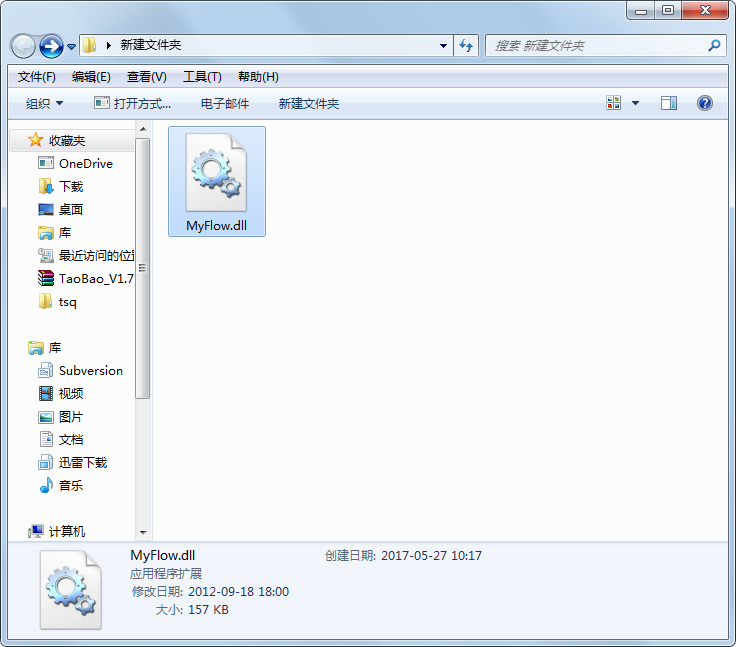
Task: Open the recent pages dropdown arrow
Action: (72, 46)
